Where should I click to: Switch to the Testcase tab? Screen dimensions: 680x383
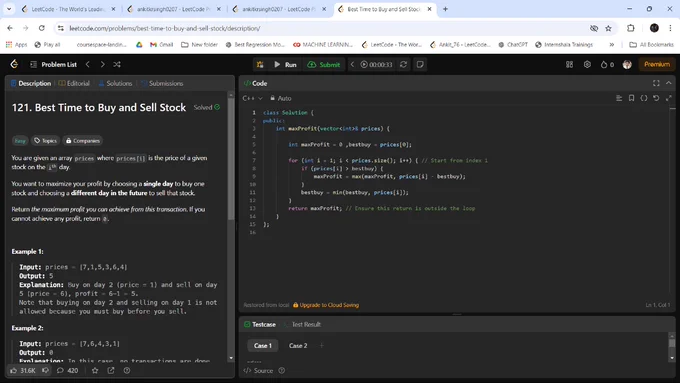(260, 324)
